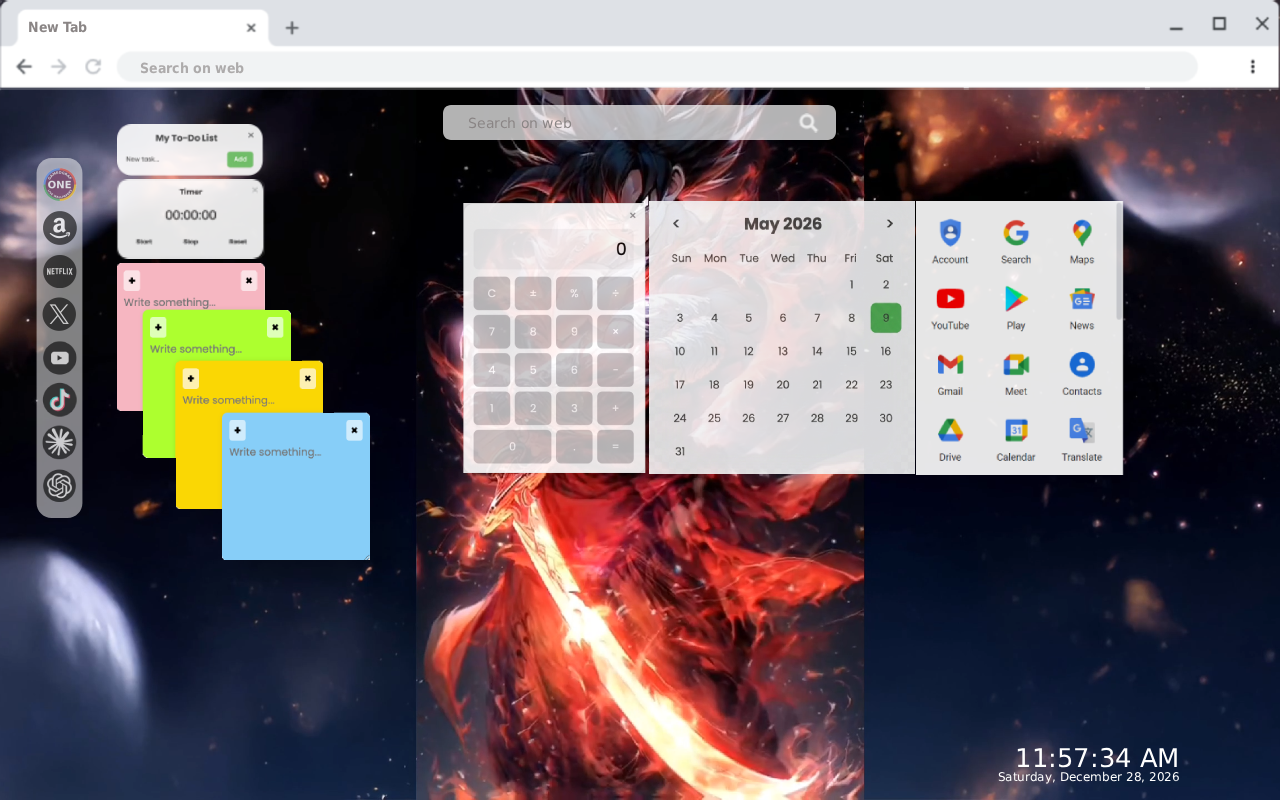Go to the previous month in the calendar
Viewport: 1280px width, 800px height.
coord(676,224)
